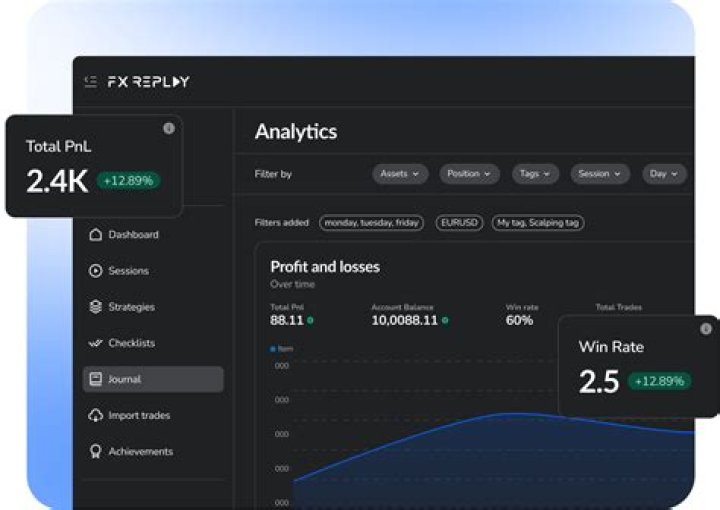Click the Import trades cloud icon
Screen dimensions: 720x510
click(96, 415)
